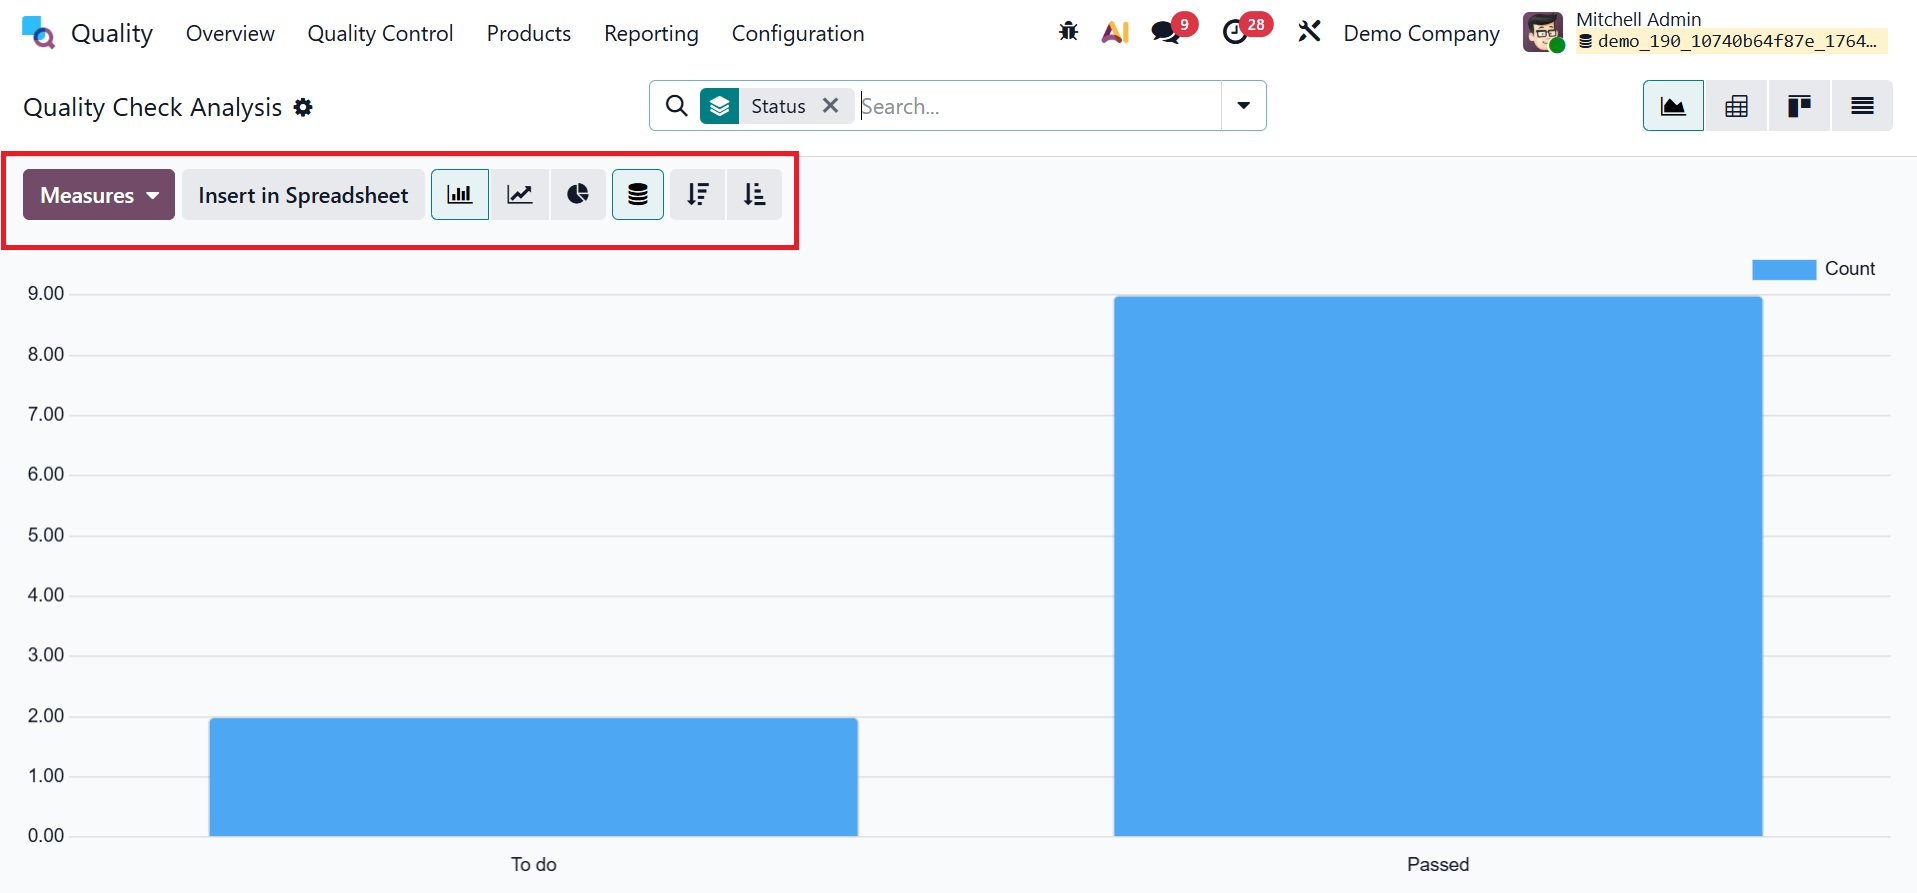Screen dimensions: 1917x893
Task: Click Mitchell Admin avatar picture
Action: (x=1543, y=32)
